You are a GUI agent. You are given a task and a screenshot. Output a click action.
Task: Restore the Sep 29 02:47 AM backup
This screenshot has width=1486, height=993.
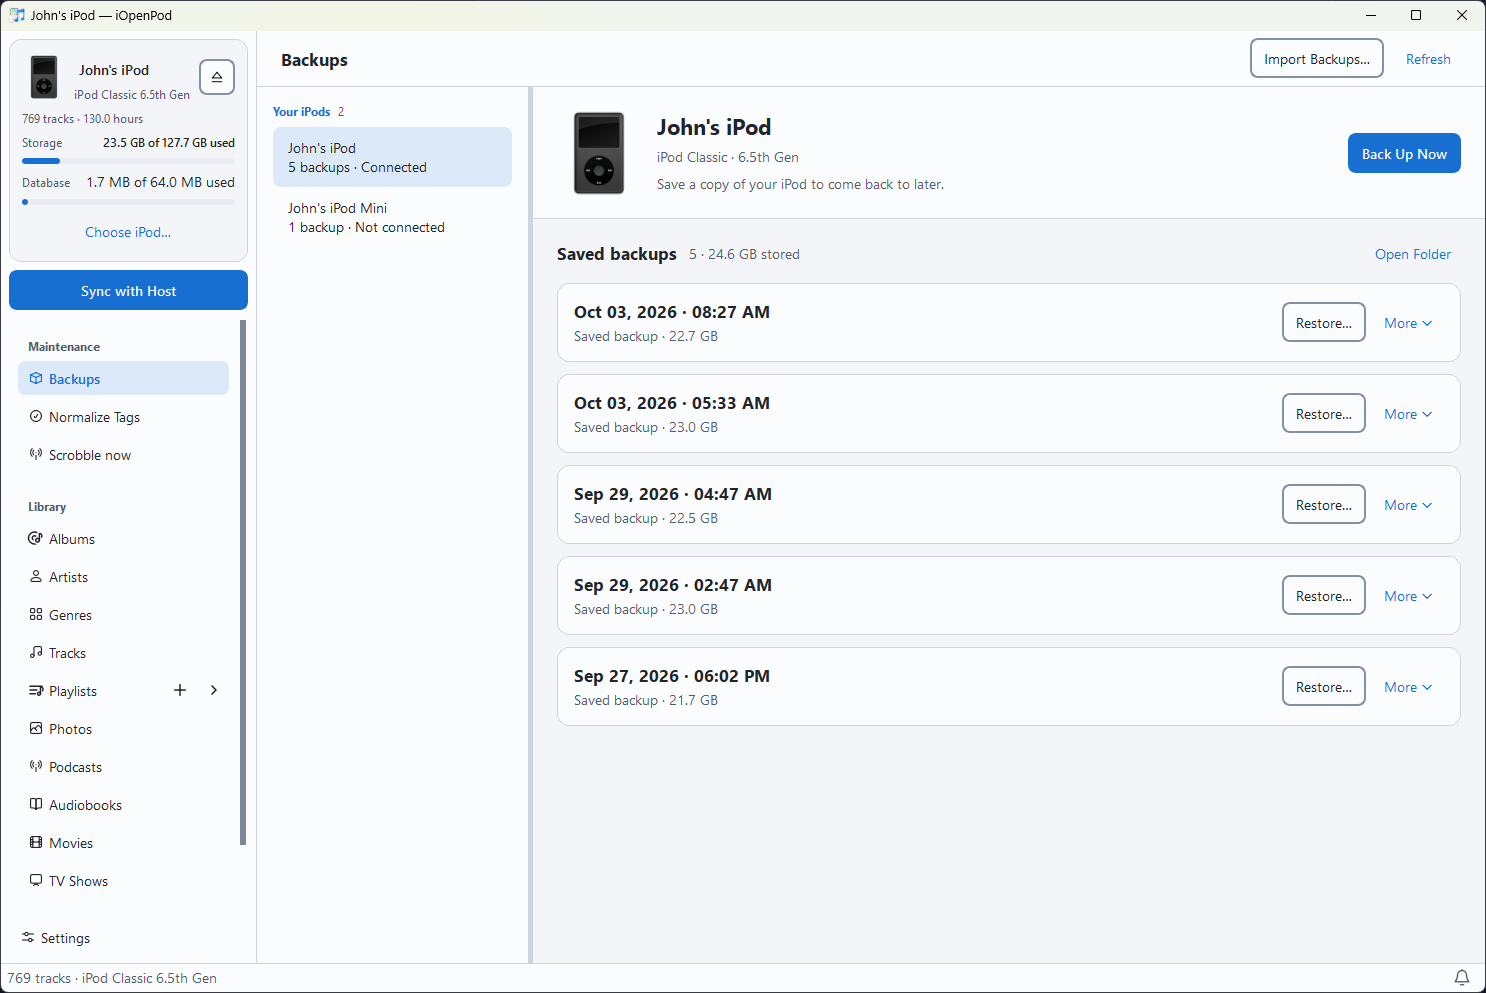1324,595
